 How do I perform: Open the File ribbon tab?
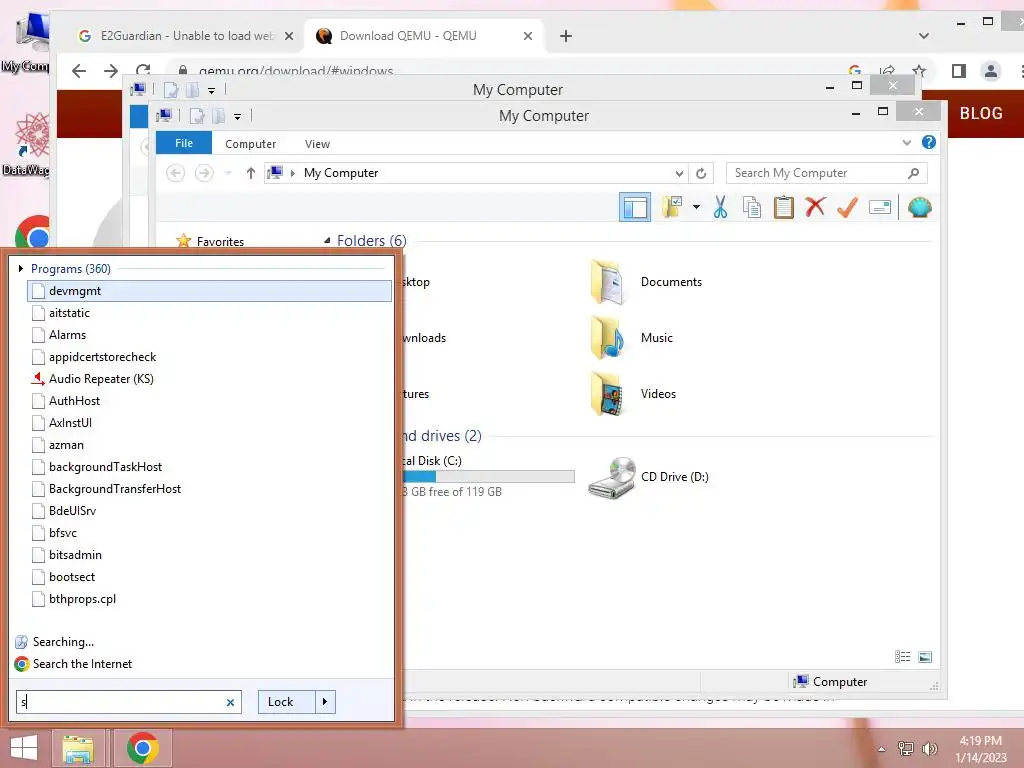tap(184, 143)
